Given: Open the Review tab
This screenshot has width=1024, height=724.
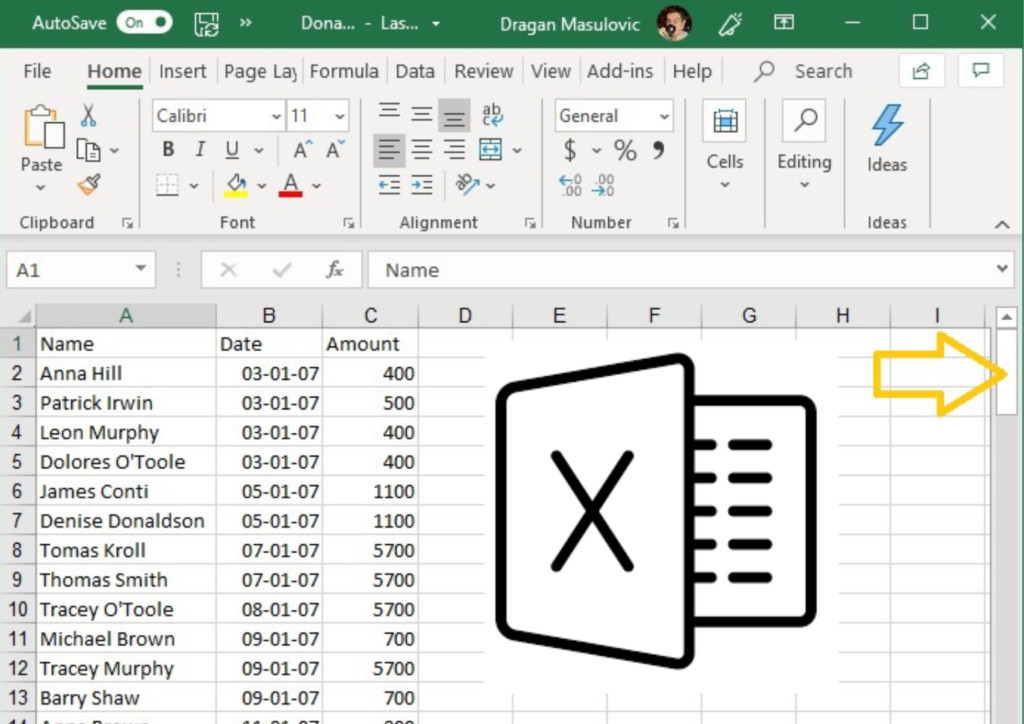Looking at the screenshot, I should pyautogui.click(x=483, y=71).
